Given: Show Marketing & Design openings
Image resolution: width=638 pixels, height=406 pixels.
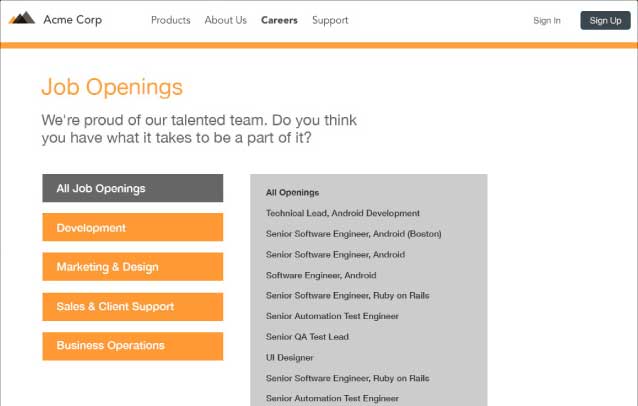Looking at the screenshot, I should pyautogui.click(x=133, y=267).
